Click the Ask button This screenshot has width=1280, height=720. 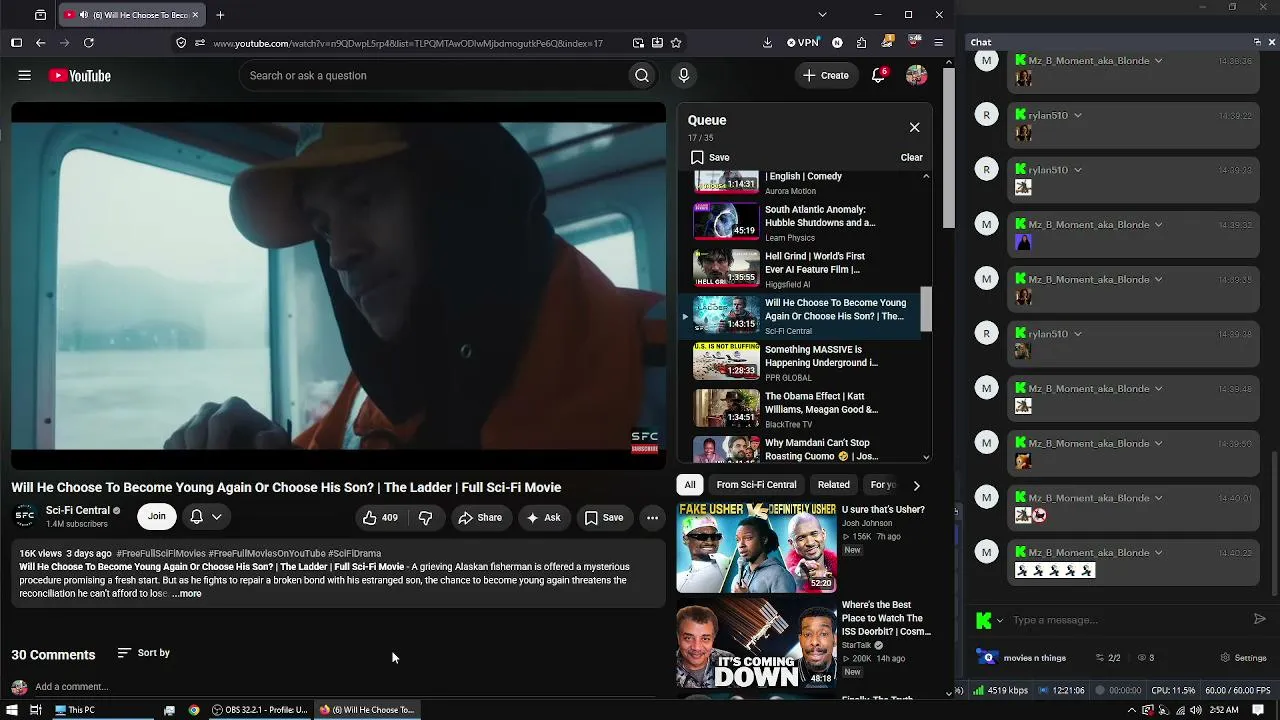[x=543, y=518]
